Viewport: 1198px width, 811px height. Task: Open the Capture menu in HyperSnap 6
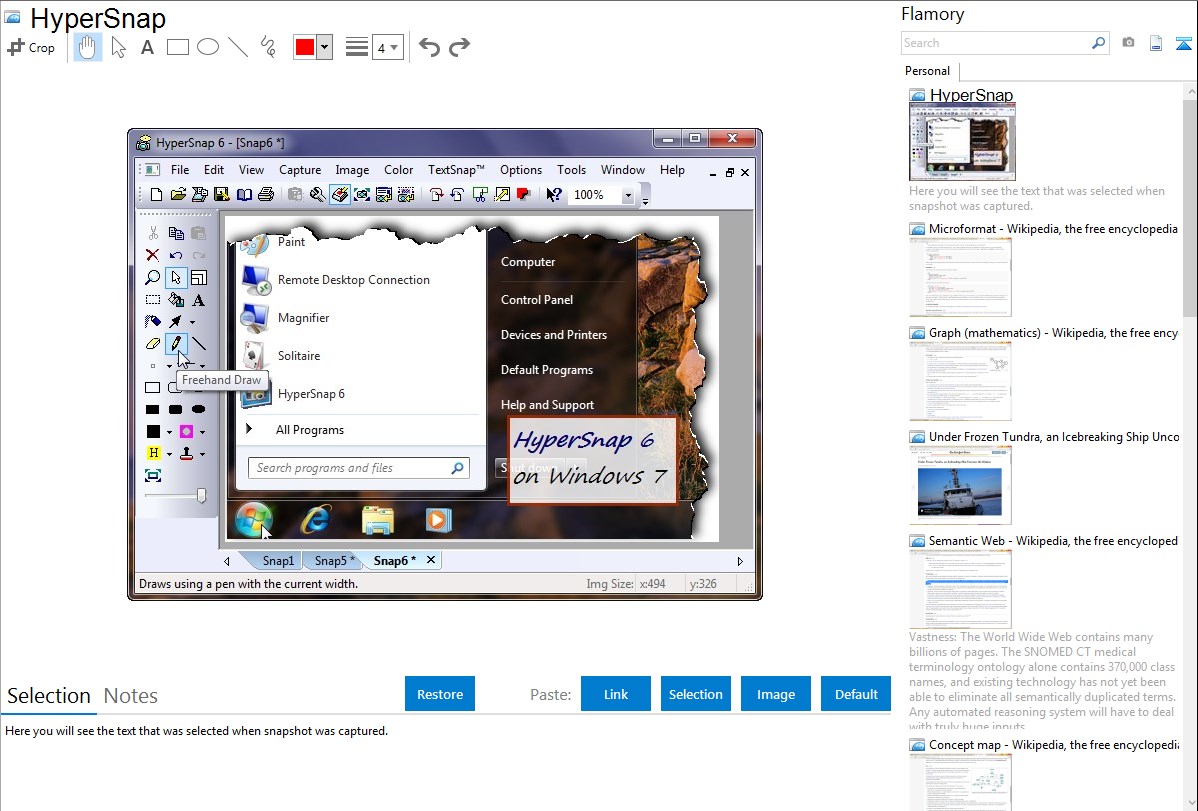tap(300, 170)
